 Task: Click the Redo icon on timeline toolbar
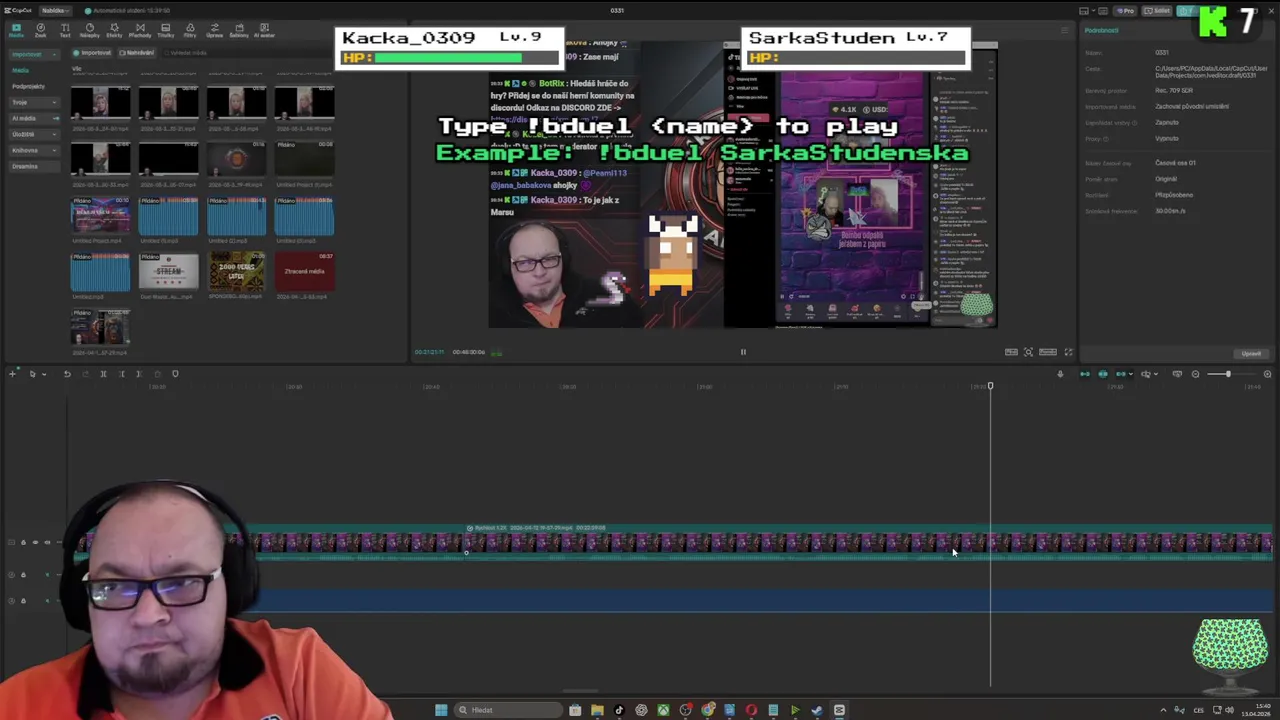click(85, 374)
